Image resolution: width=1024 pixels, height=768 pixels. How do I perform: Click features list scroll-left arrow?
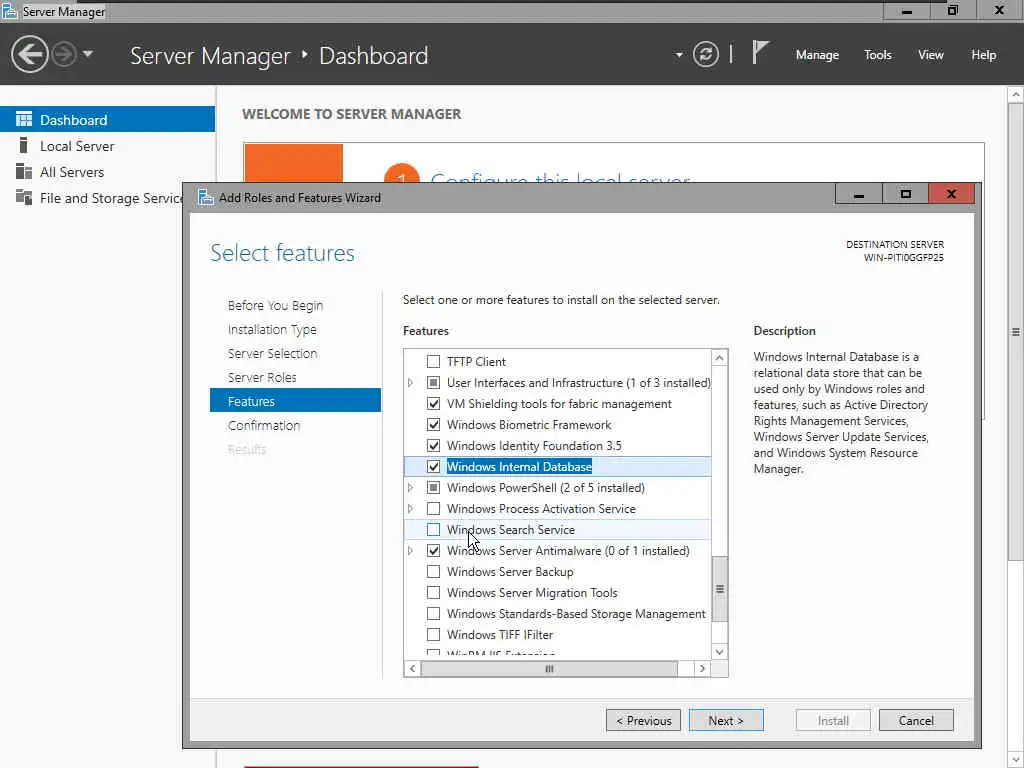click(412, 669)
